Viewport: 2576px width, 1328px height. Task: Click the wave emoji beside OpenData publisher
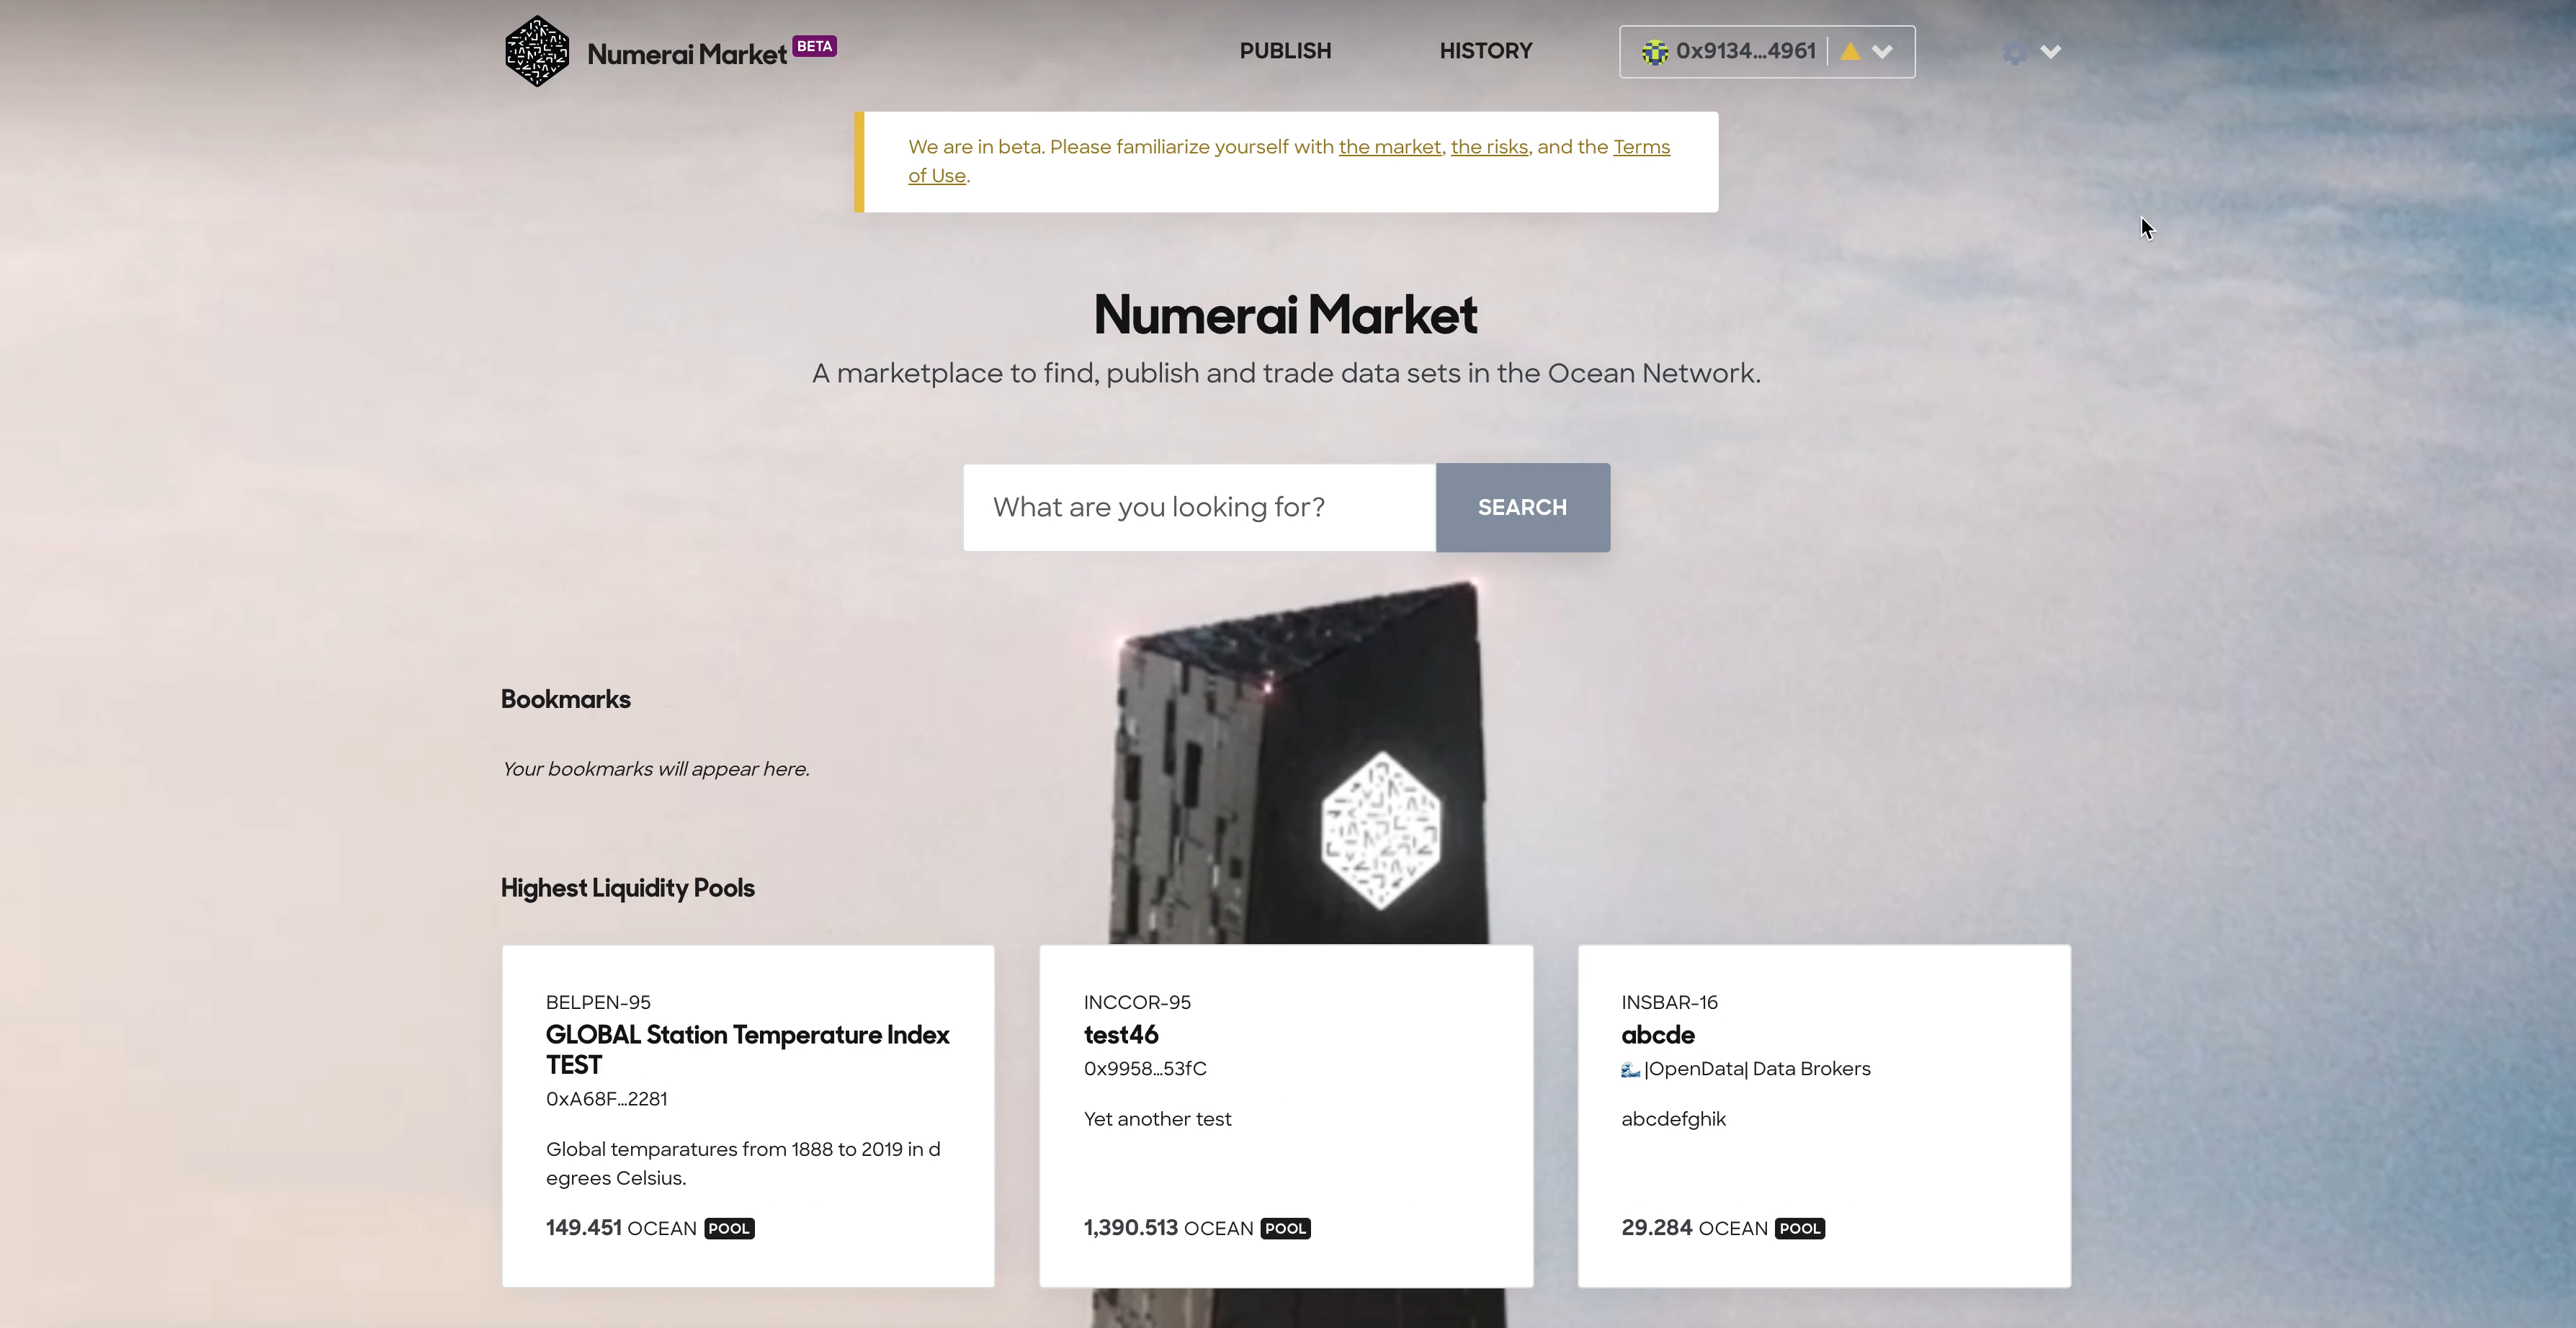click(1630, 1069)
